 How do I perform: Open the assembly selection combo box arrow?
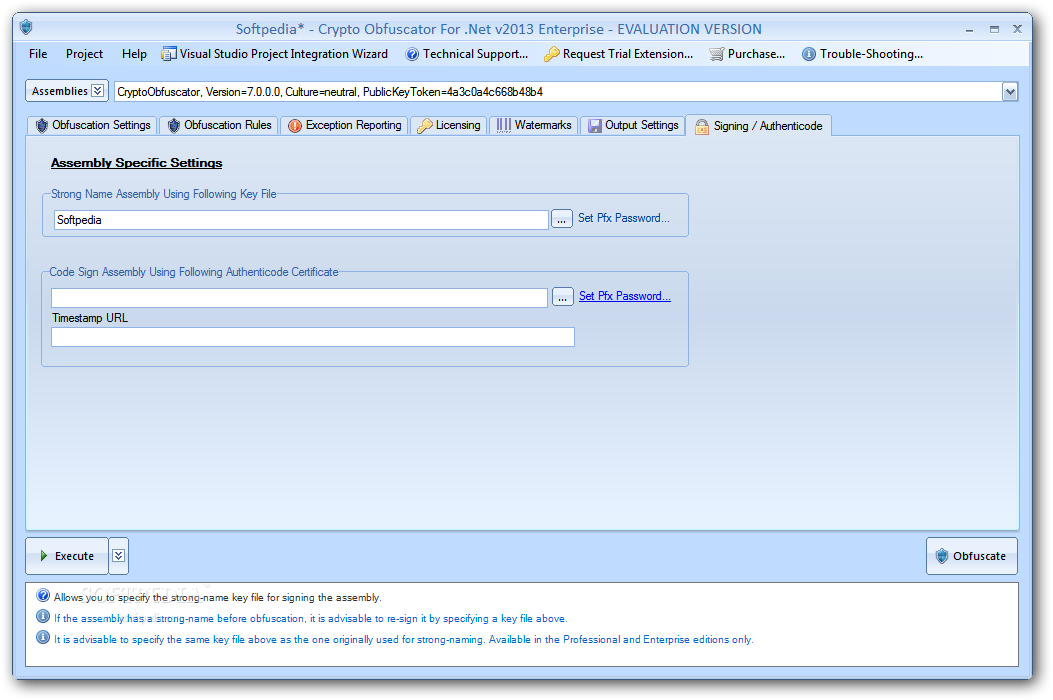pos(1010,92)
